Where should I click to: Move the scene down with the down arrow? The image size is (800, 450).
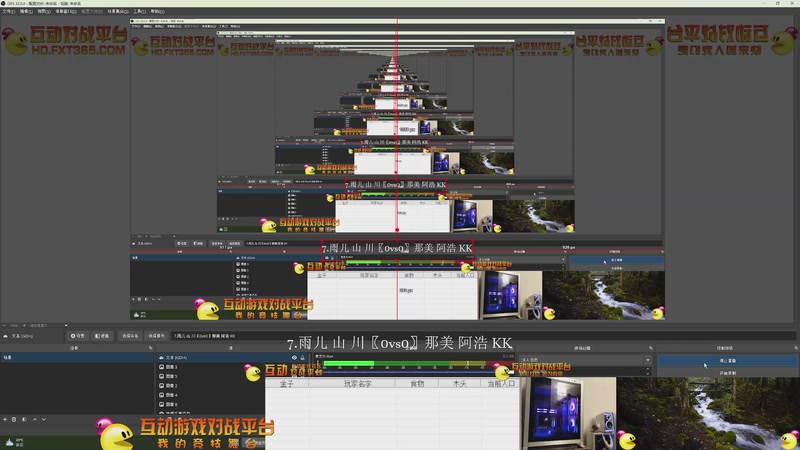point(44,419)
